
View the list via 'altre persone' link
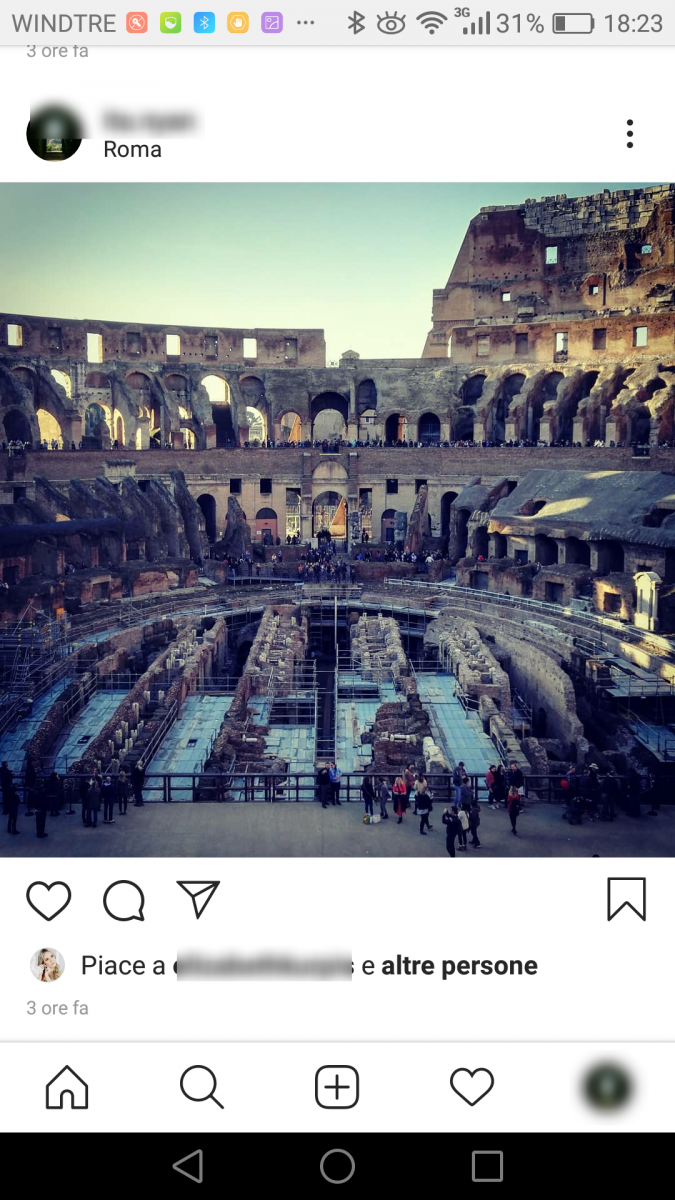tap(459, 966)
